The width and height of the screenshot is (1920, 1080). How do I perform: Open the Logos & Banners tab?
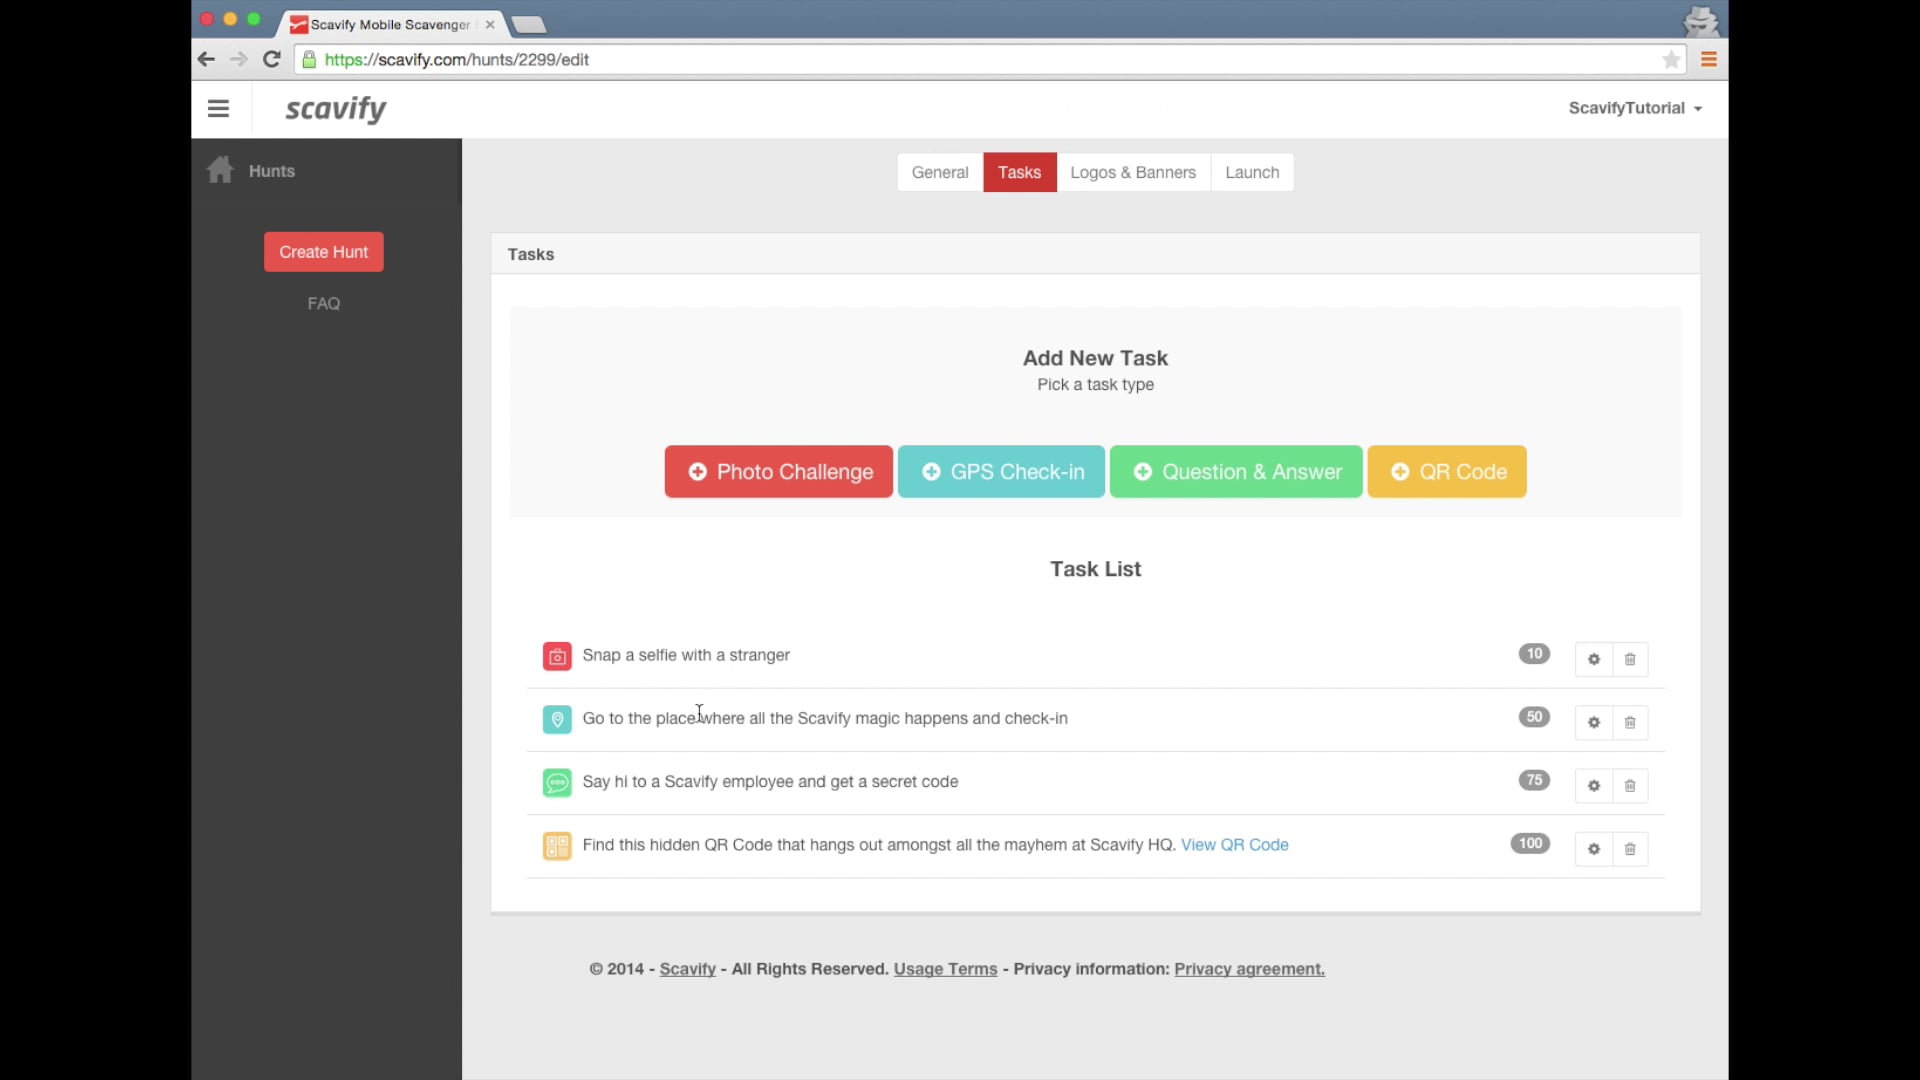pos(1133,172)
